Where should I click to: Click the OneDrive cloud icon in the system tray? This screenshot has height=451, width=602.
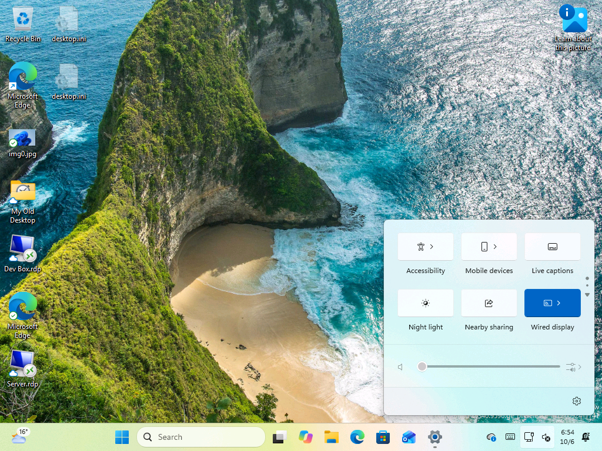pos(491,437)
